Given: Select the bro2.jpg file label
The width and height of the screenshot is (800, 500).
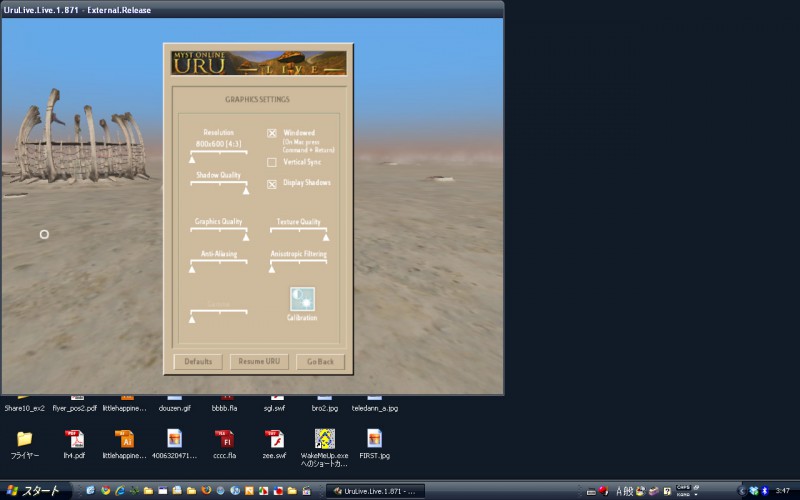Looking at the screenshot, I should (x=324, y=408).
